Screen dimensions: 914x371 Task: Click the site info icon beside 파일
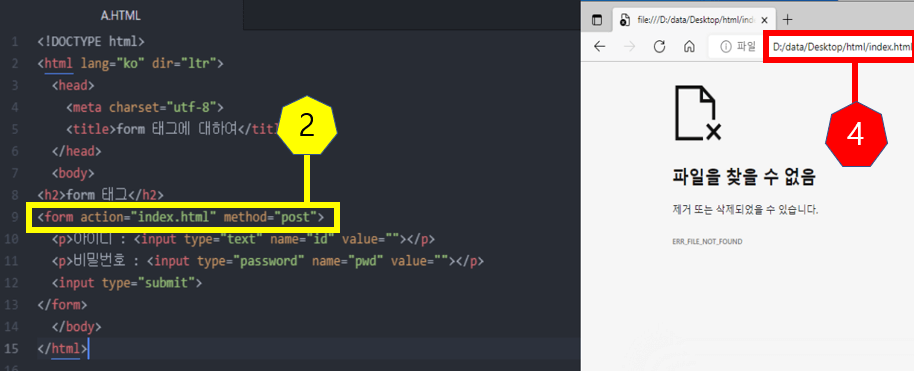726,47
